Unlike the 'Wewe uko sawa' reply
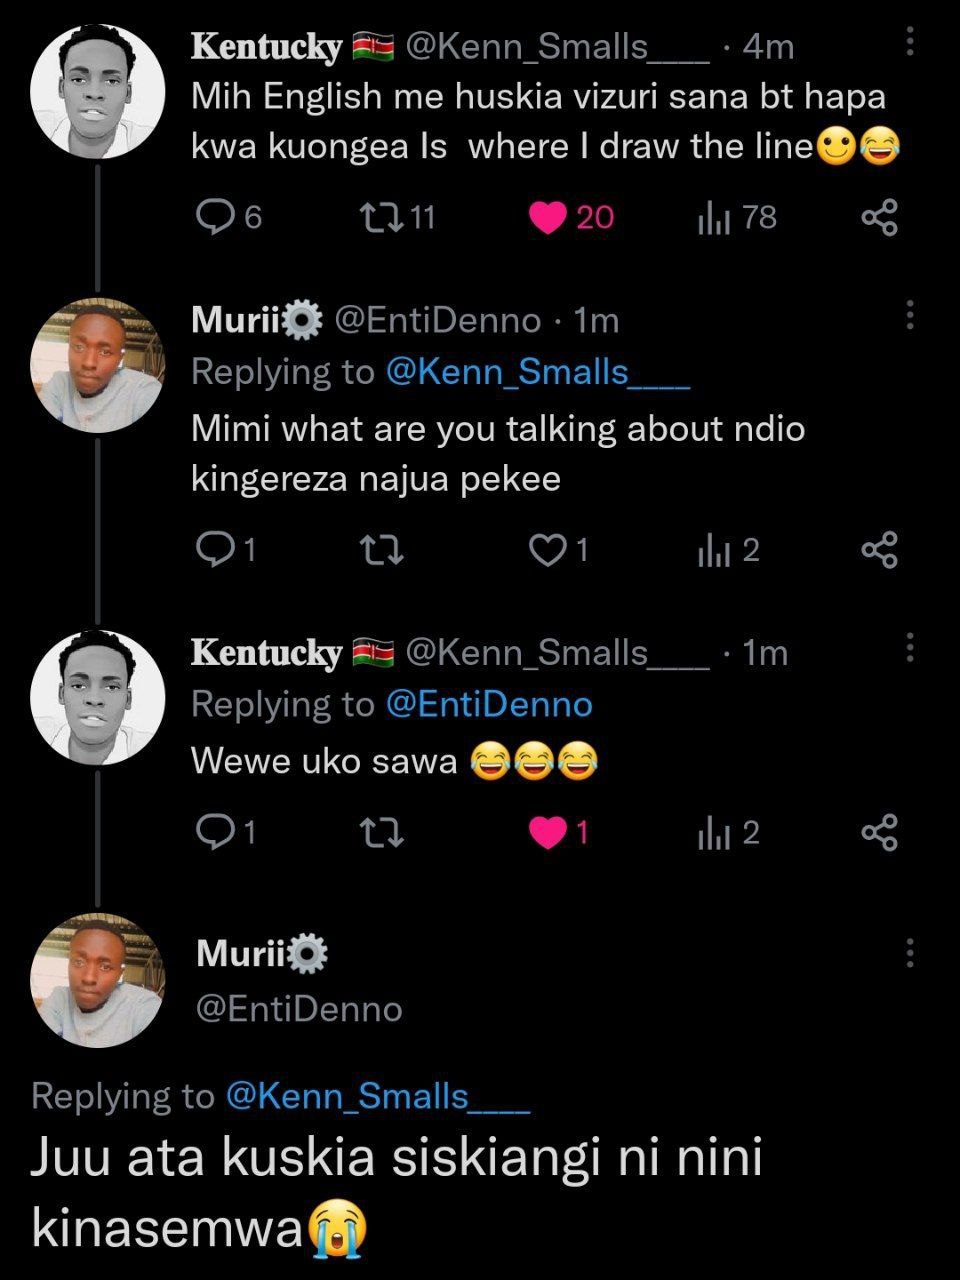This screenshot has height=1280, width=960. [547, 832]
